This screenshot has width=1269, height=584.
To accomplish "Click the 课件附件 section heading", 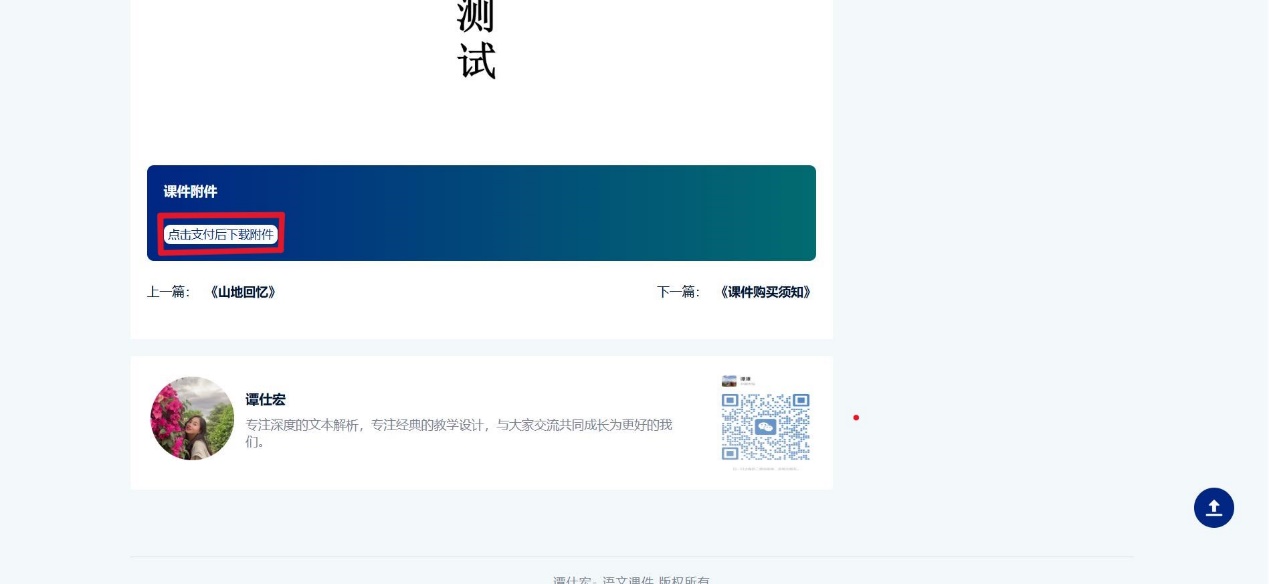I will pos(190,192).
